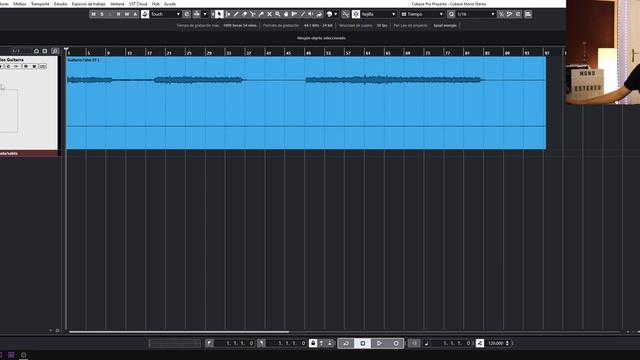
Task: Toggle the Snap on/off button
Action: point(356,14)
